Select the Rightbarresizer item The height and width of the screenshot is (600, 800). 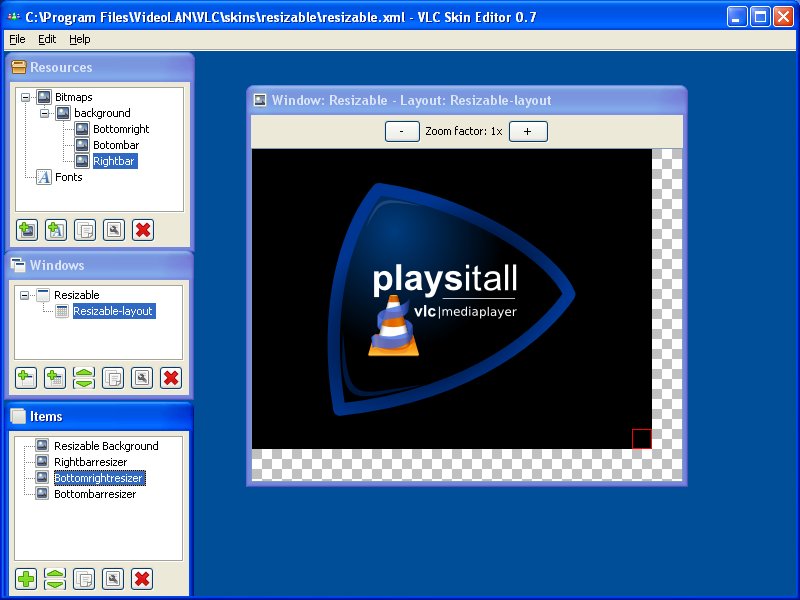click(90, 462)
